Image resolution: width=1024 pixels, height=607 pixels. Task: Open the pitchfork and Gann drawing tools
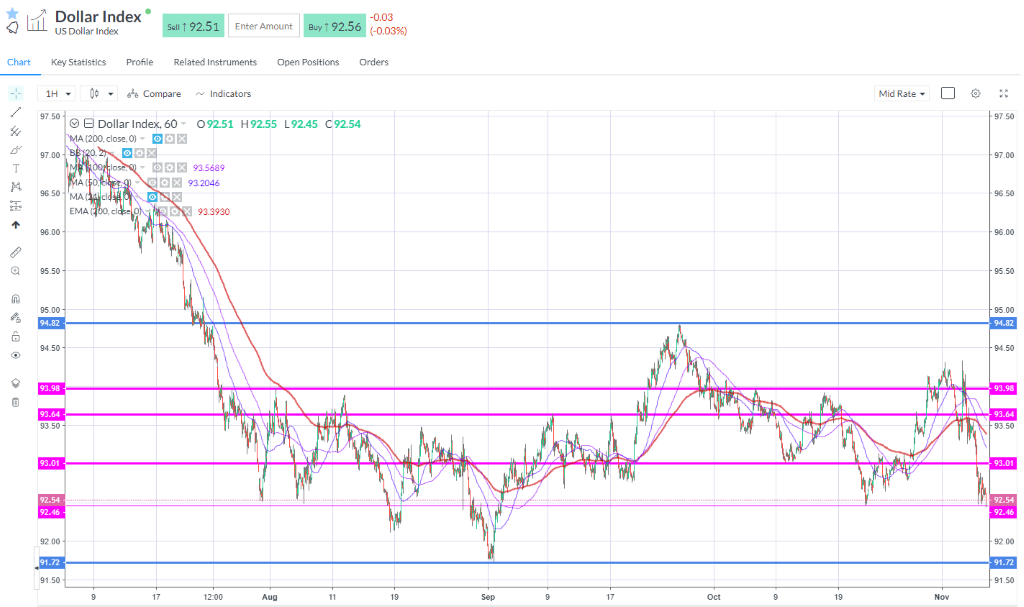(x=16, y=131)
